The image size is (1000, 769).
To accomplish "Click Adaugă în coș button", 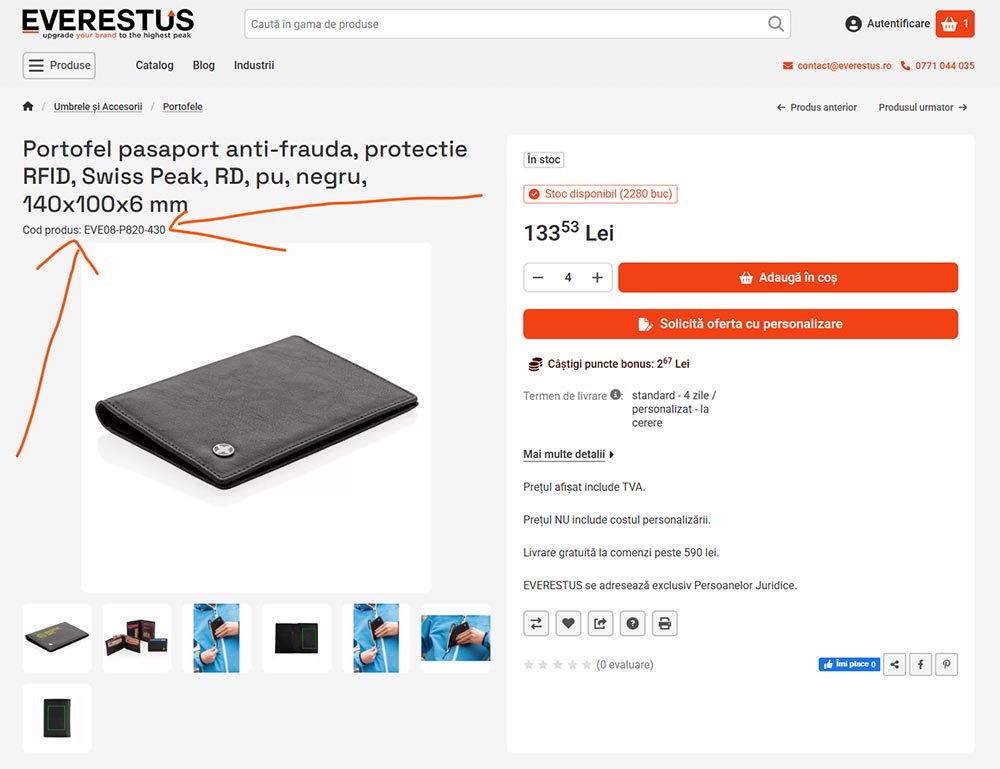I will click(788, 277).
